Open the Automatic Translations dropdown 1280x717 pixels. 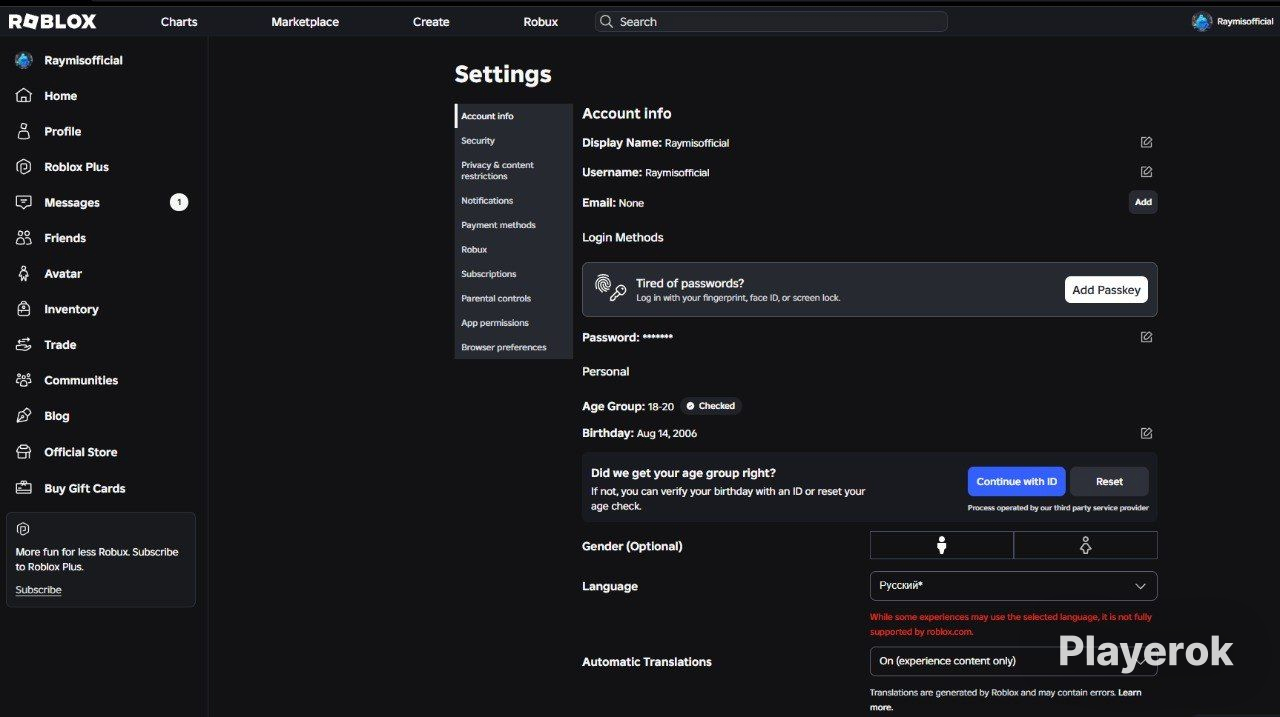coord(1013,661)
